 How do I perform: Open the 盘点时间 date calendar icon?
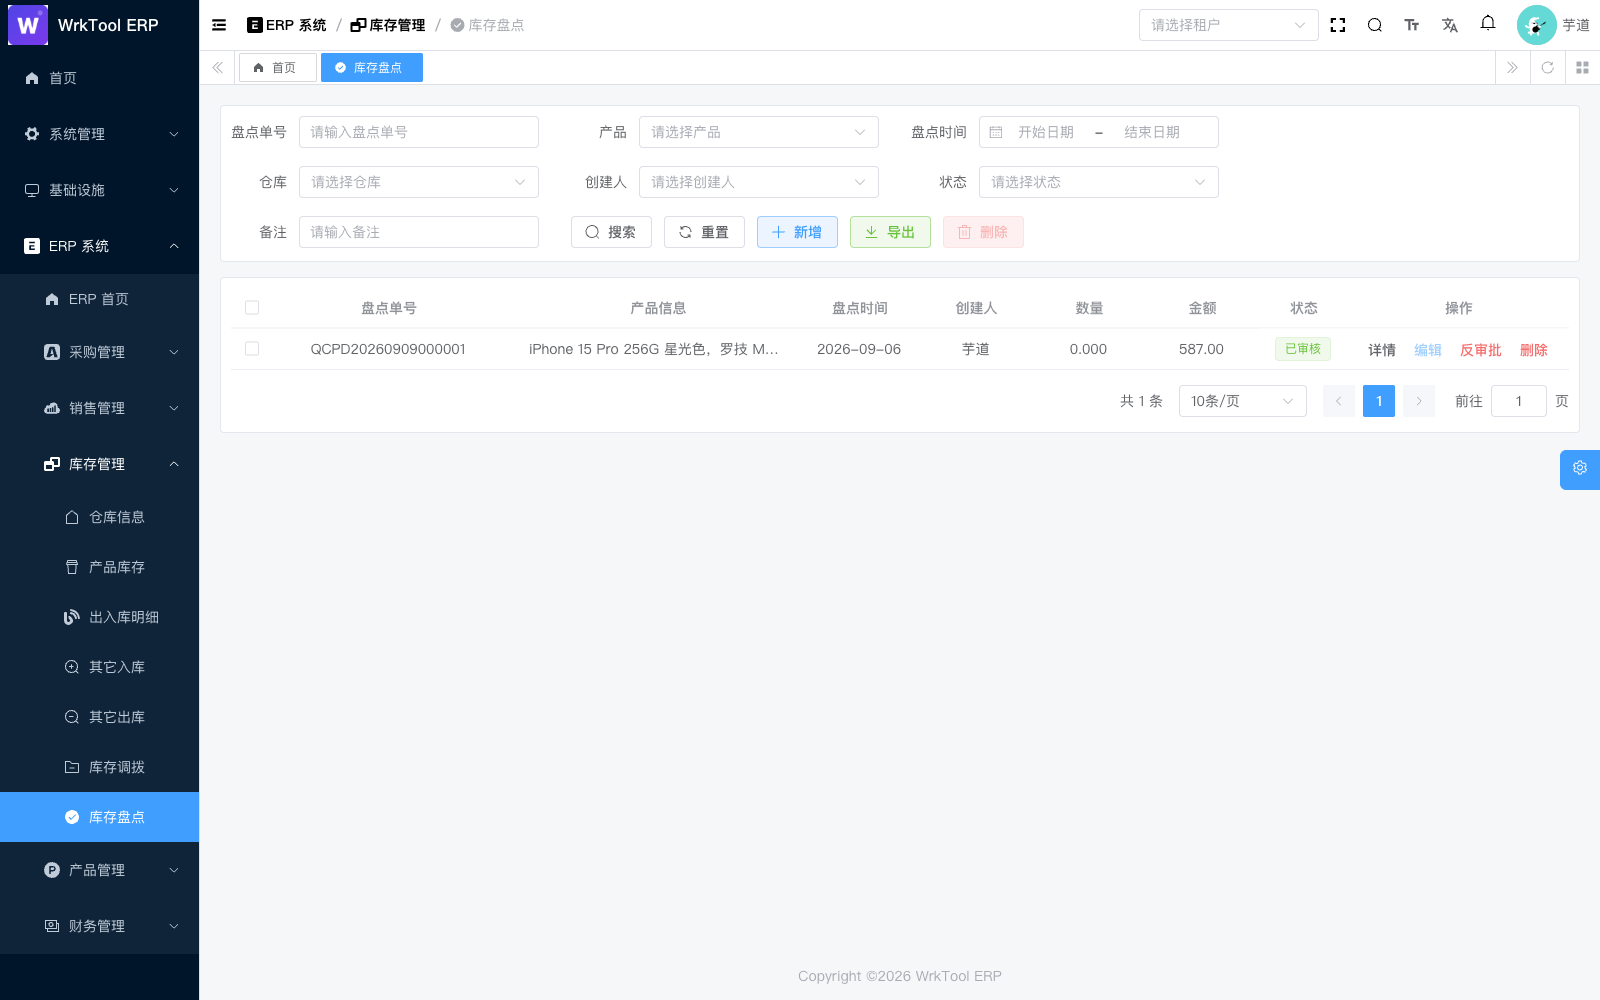tap(996, 132)
